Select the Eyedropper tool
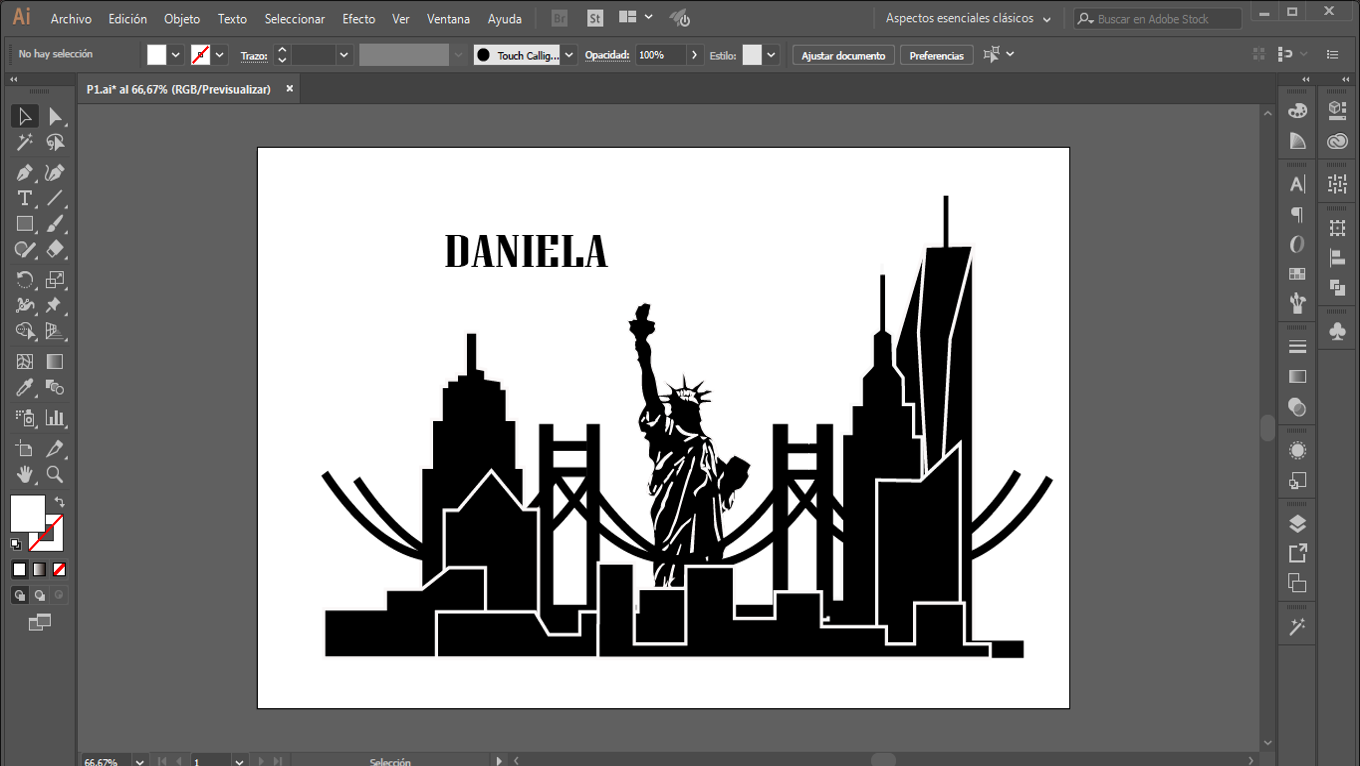 pyautogui.click(x=25, y=388)
